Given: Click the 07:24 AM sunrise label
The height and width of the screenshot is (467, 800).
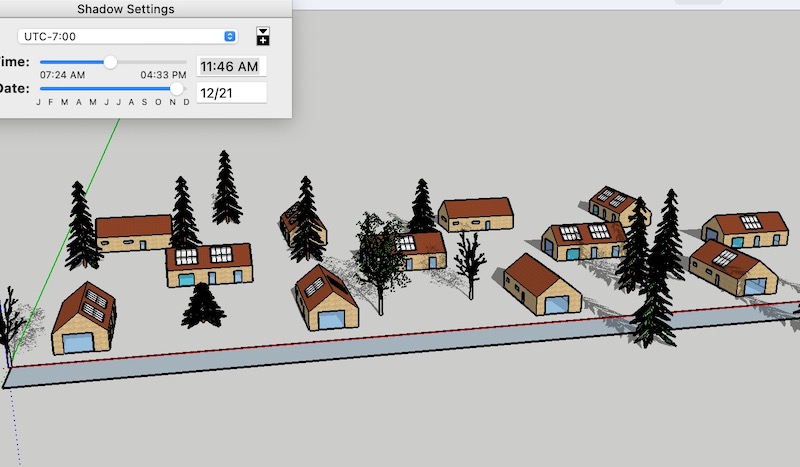Looking at the screenshot, I should point(62,75).
